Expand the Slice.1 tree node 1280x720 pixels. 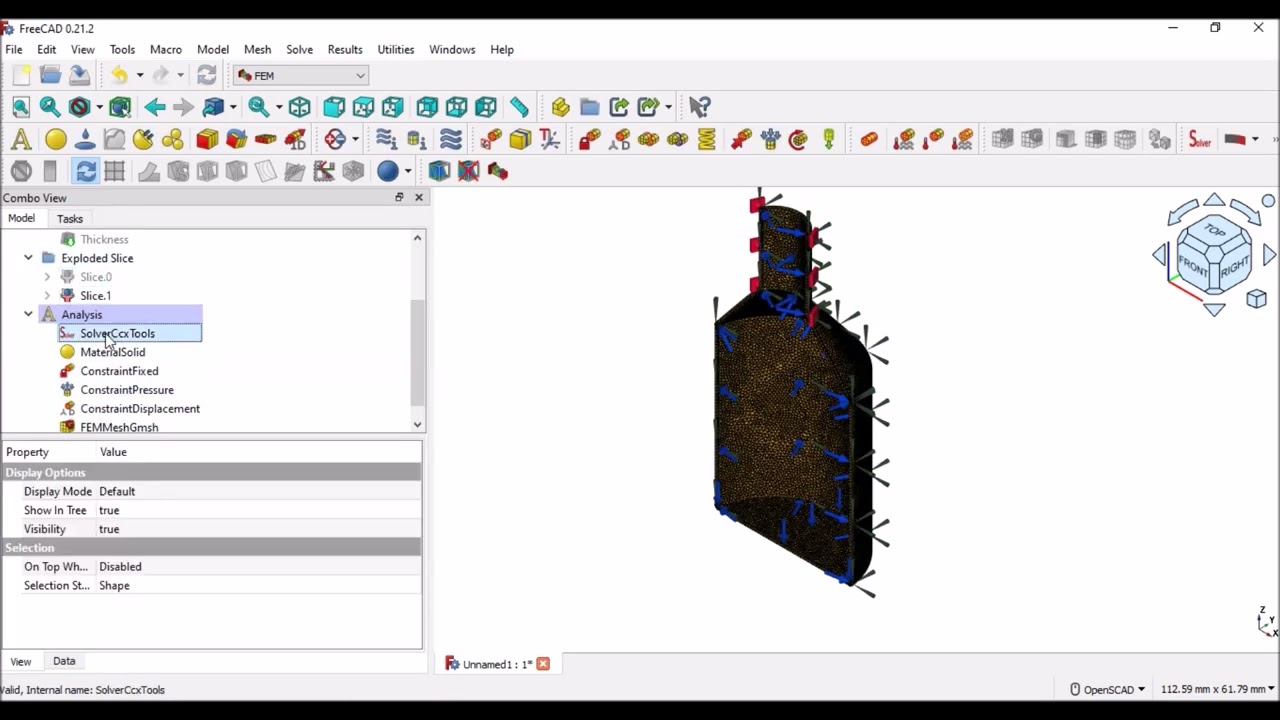pos(47,296)
